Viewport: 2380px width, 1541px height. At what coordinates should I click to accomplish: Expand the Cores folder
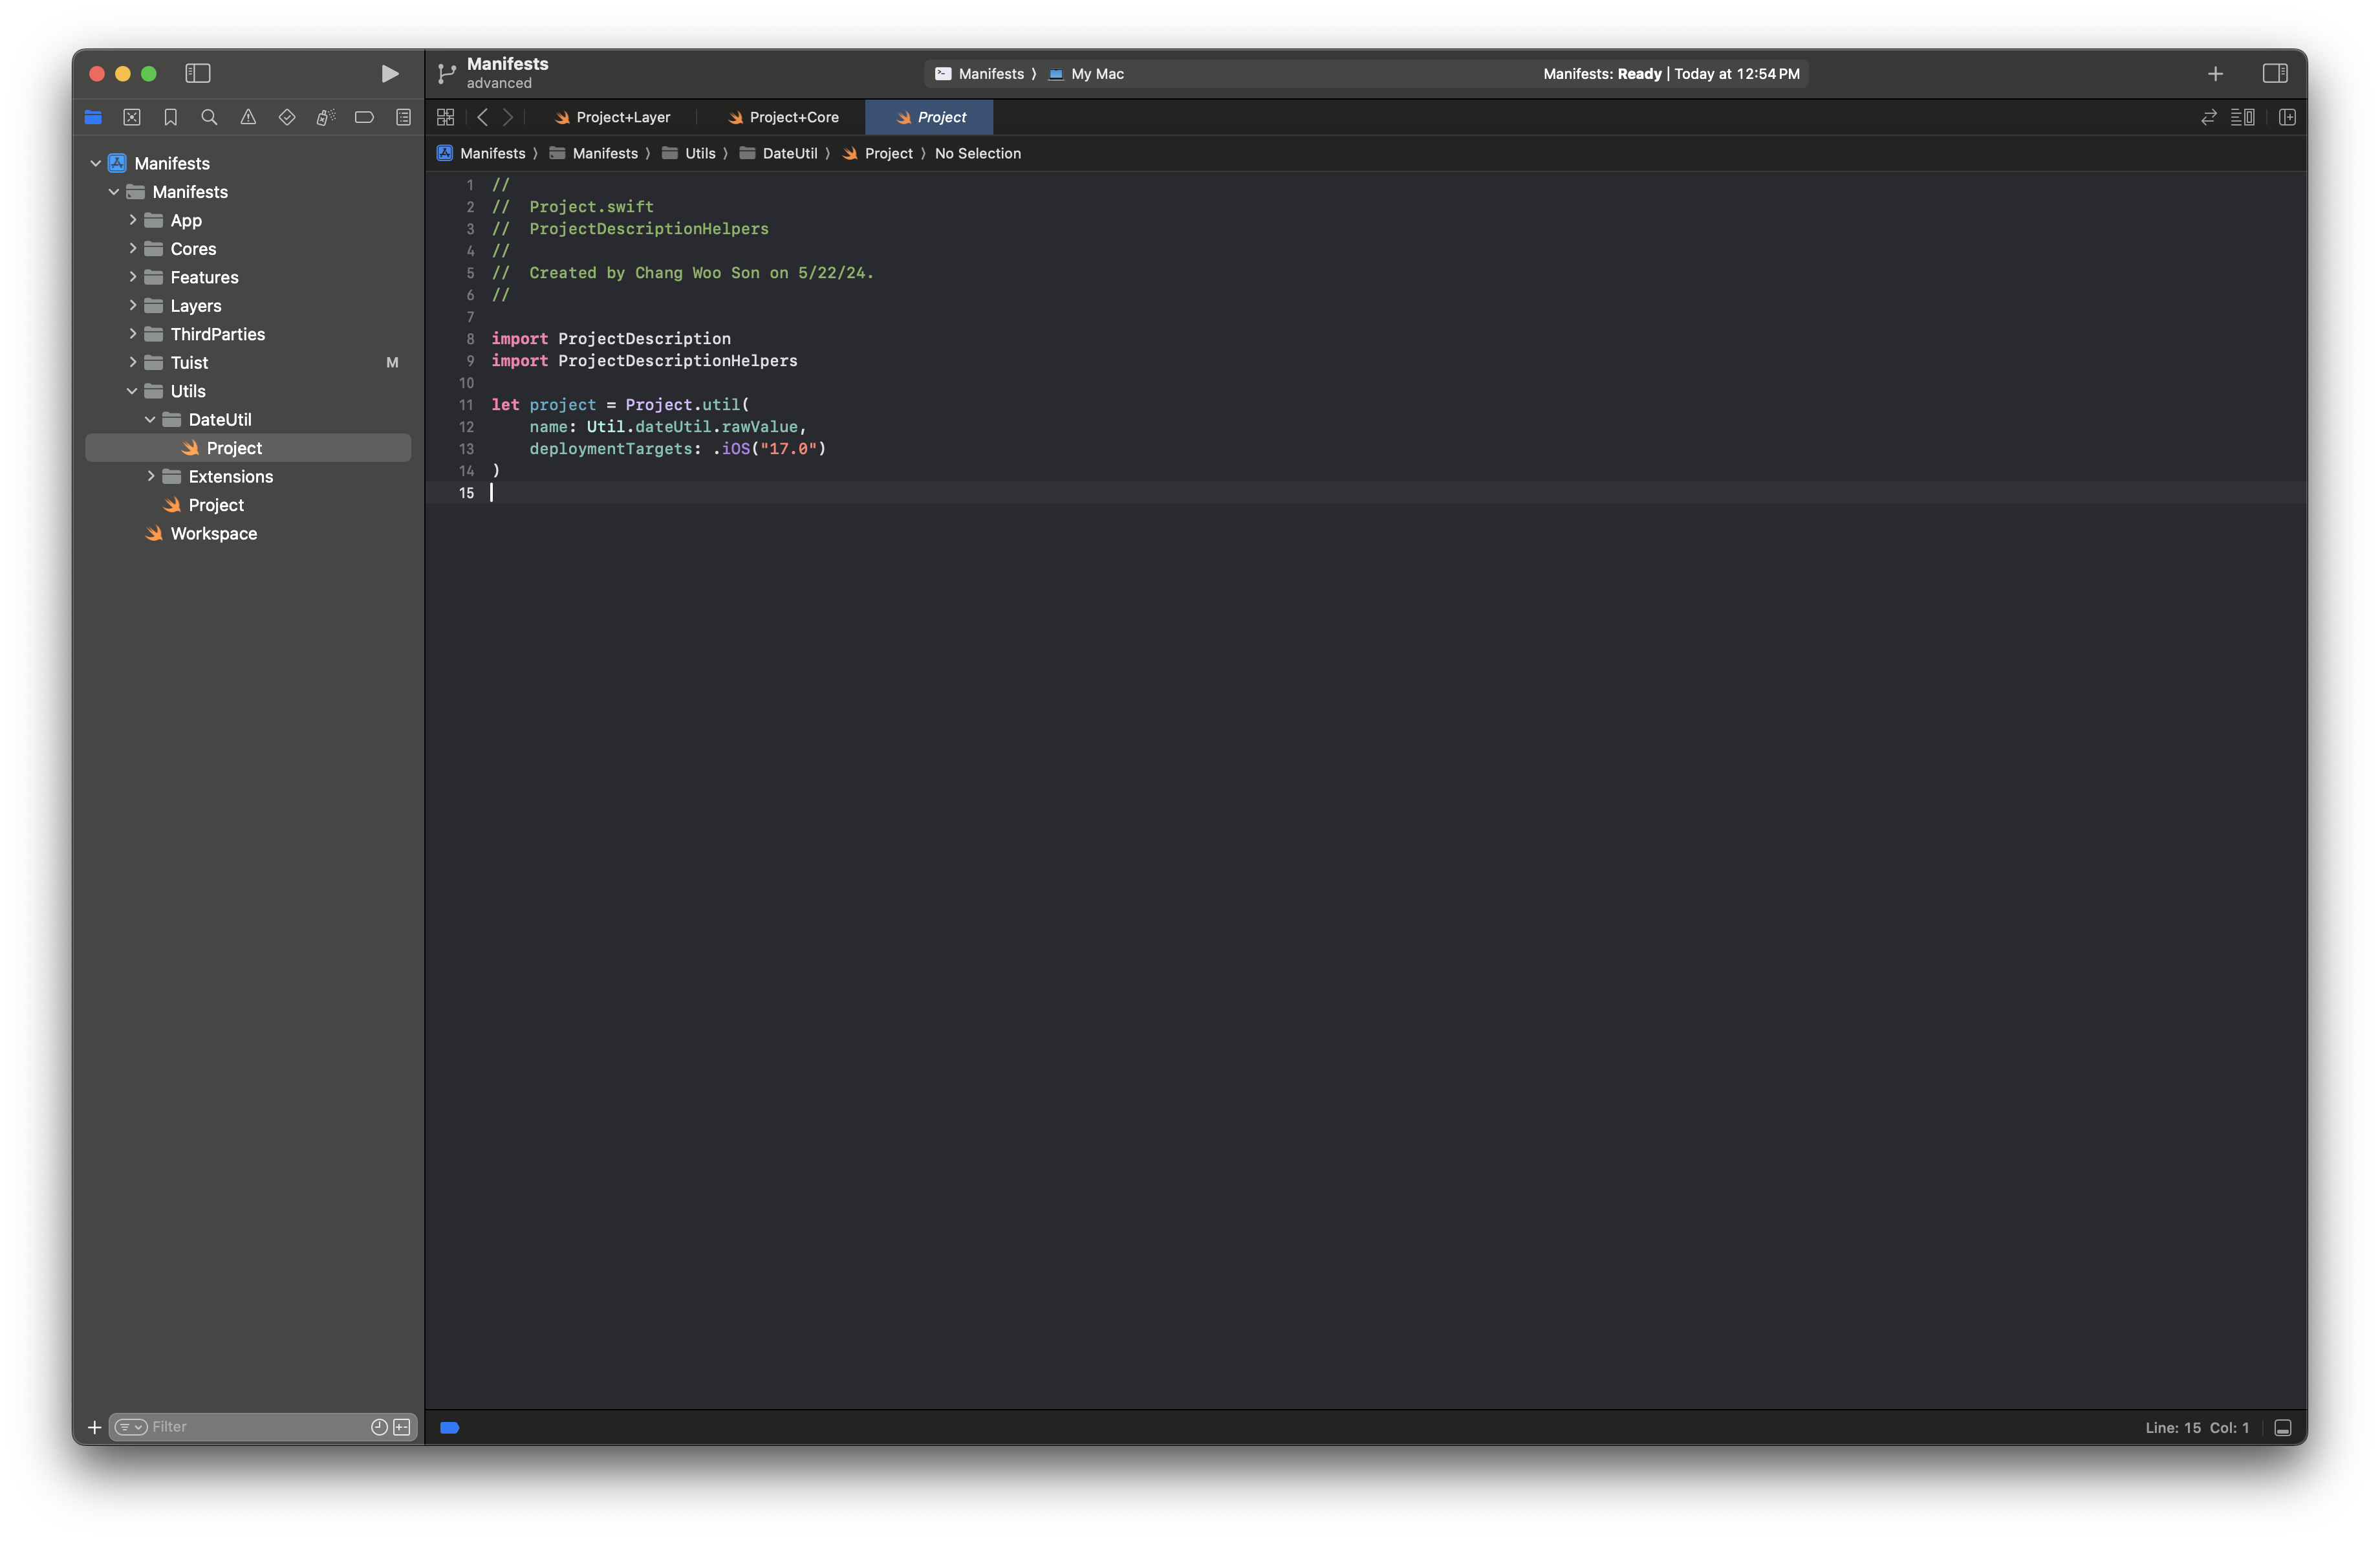point(132,248)
